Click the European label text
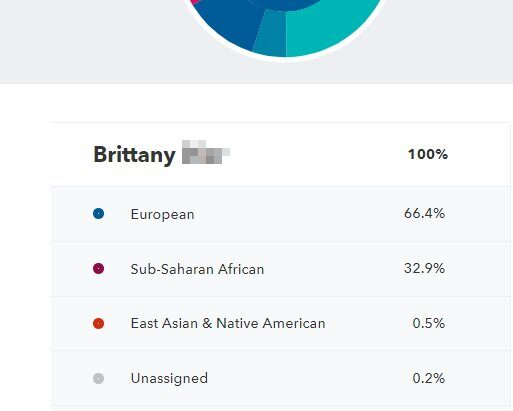513x411 pixels. (x=162, y=214)
